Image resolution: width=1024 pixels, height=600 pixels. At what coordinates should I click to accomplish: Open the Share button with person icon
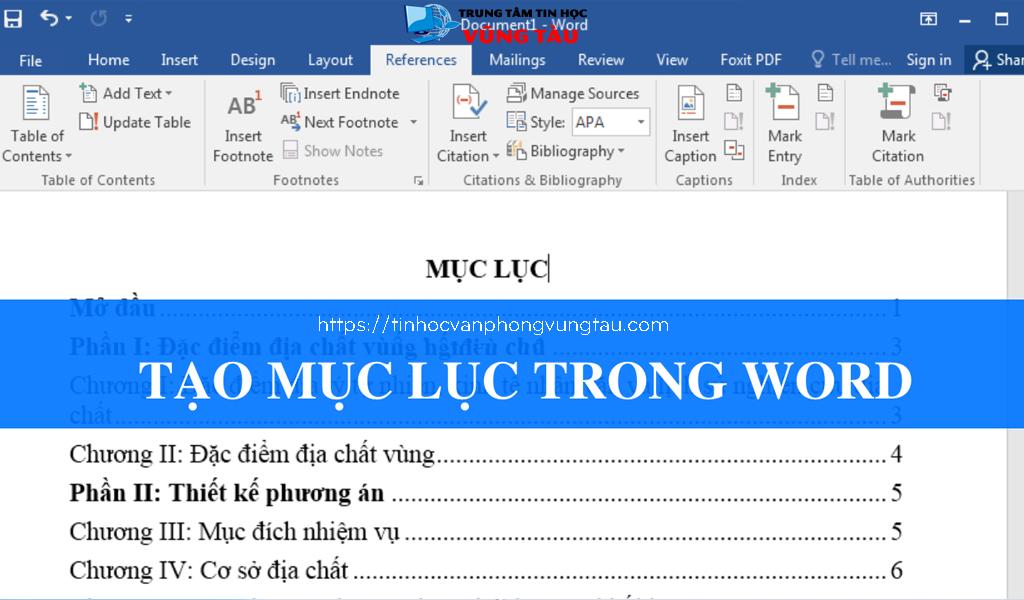point(997,60)
